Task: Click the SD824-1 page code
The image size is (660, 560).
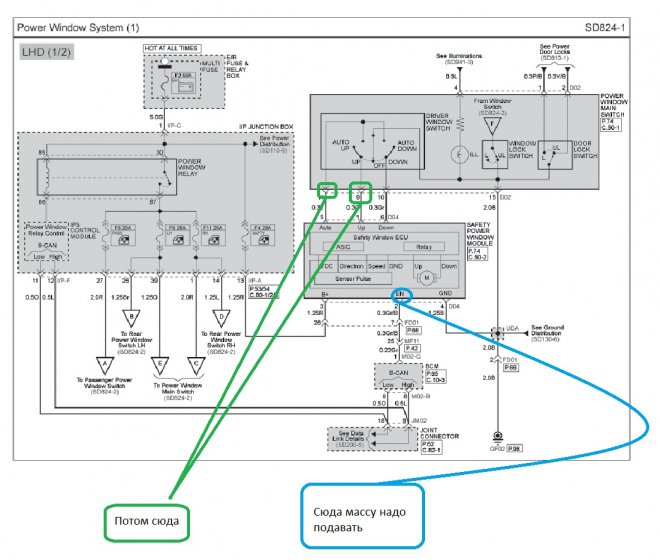Action: click(605, 28)
